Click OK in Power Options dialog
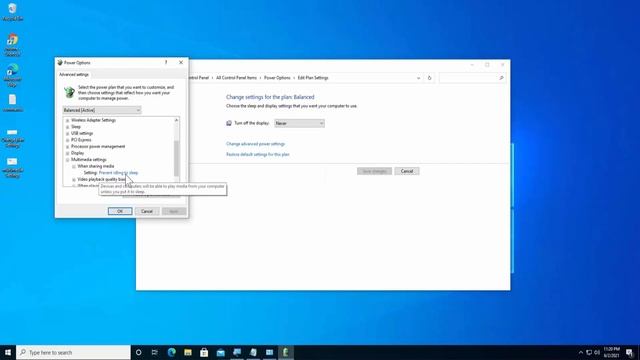Image resolution: width=640 pixels, height=360 pixels. 120,211
